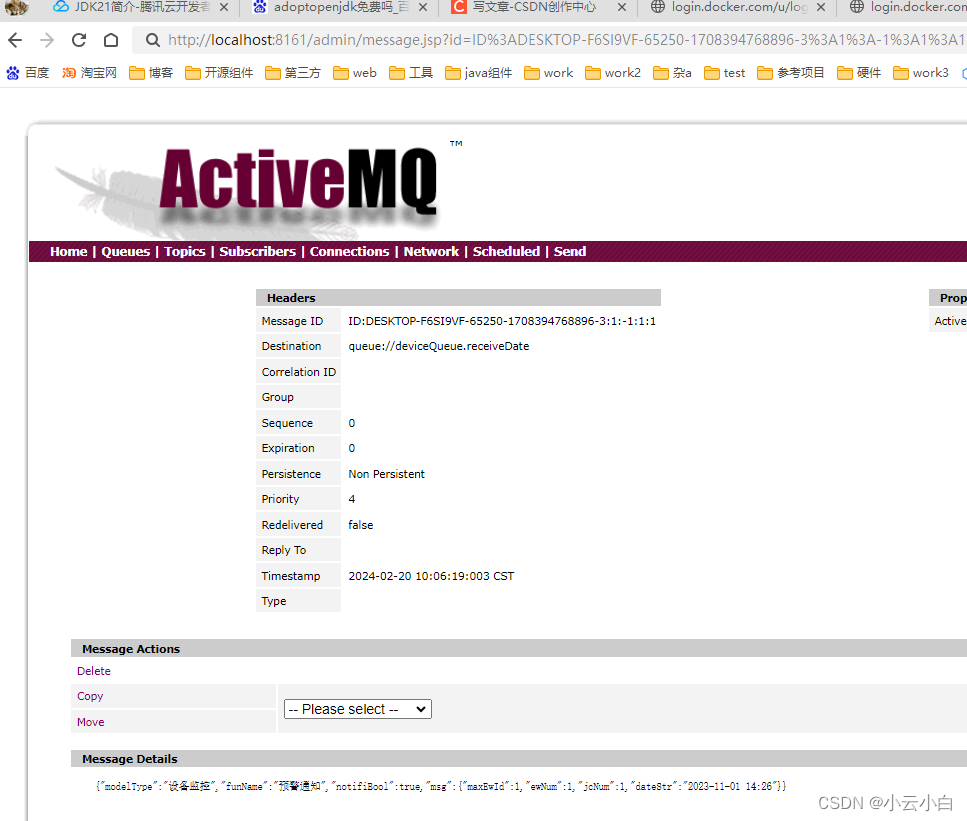This screenshot has width=967, height=821.
Task: Close the login.docker.com/u/log tab
Action: point(821,7)
